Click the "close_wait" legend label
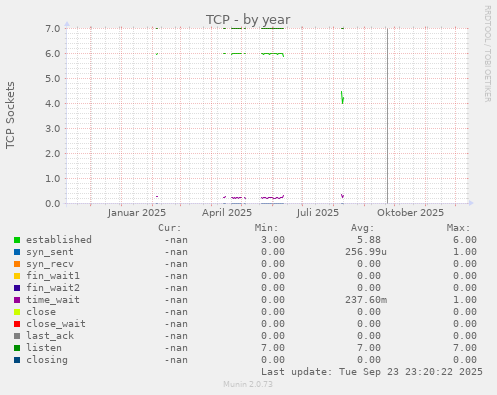This screenshot has height=395, width=497. click(56, 324)
